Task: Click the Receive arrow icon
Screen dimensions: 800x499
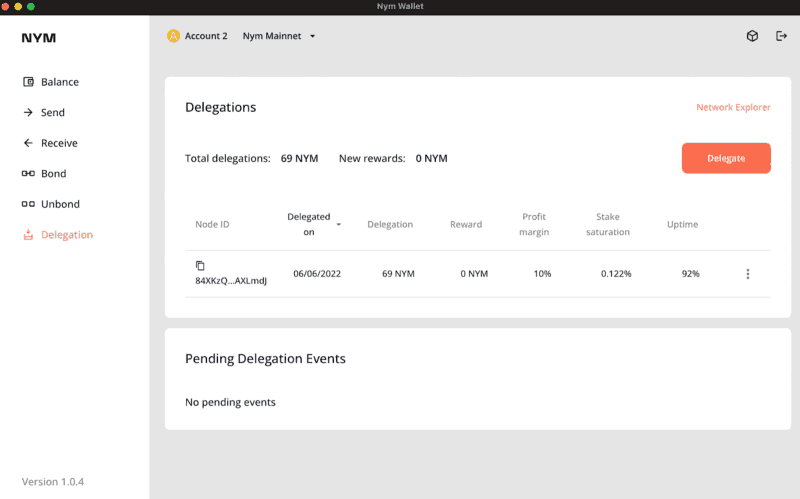Action: pos(28,143)
